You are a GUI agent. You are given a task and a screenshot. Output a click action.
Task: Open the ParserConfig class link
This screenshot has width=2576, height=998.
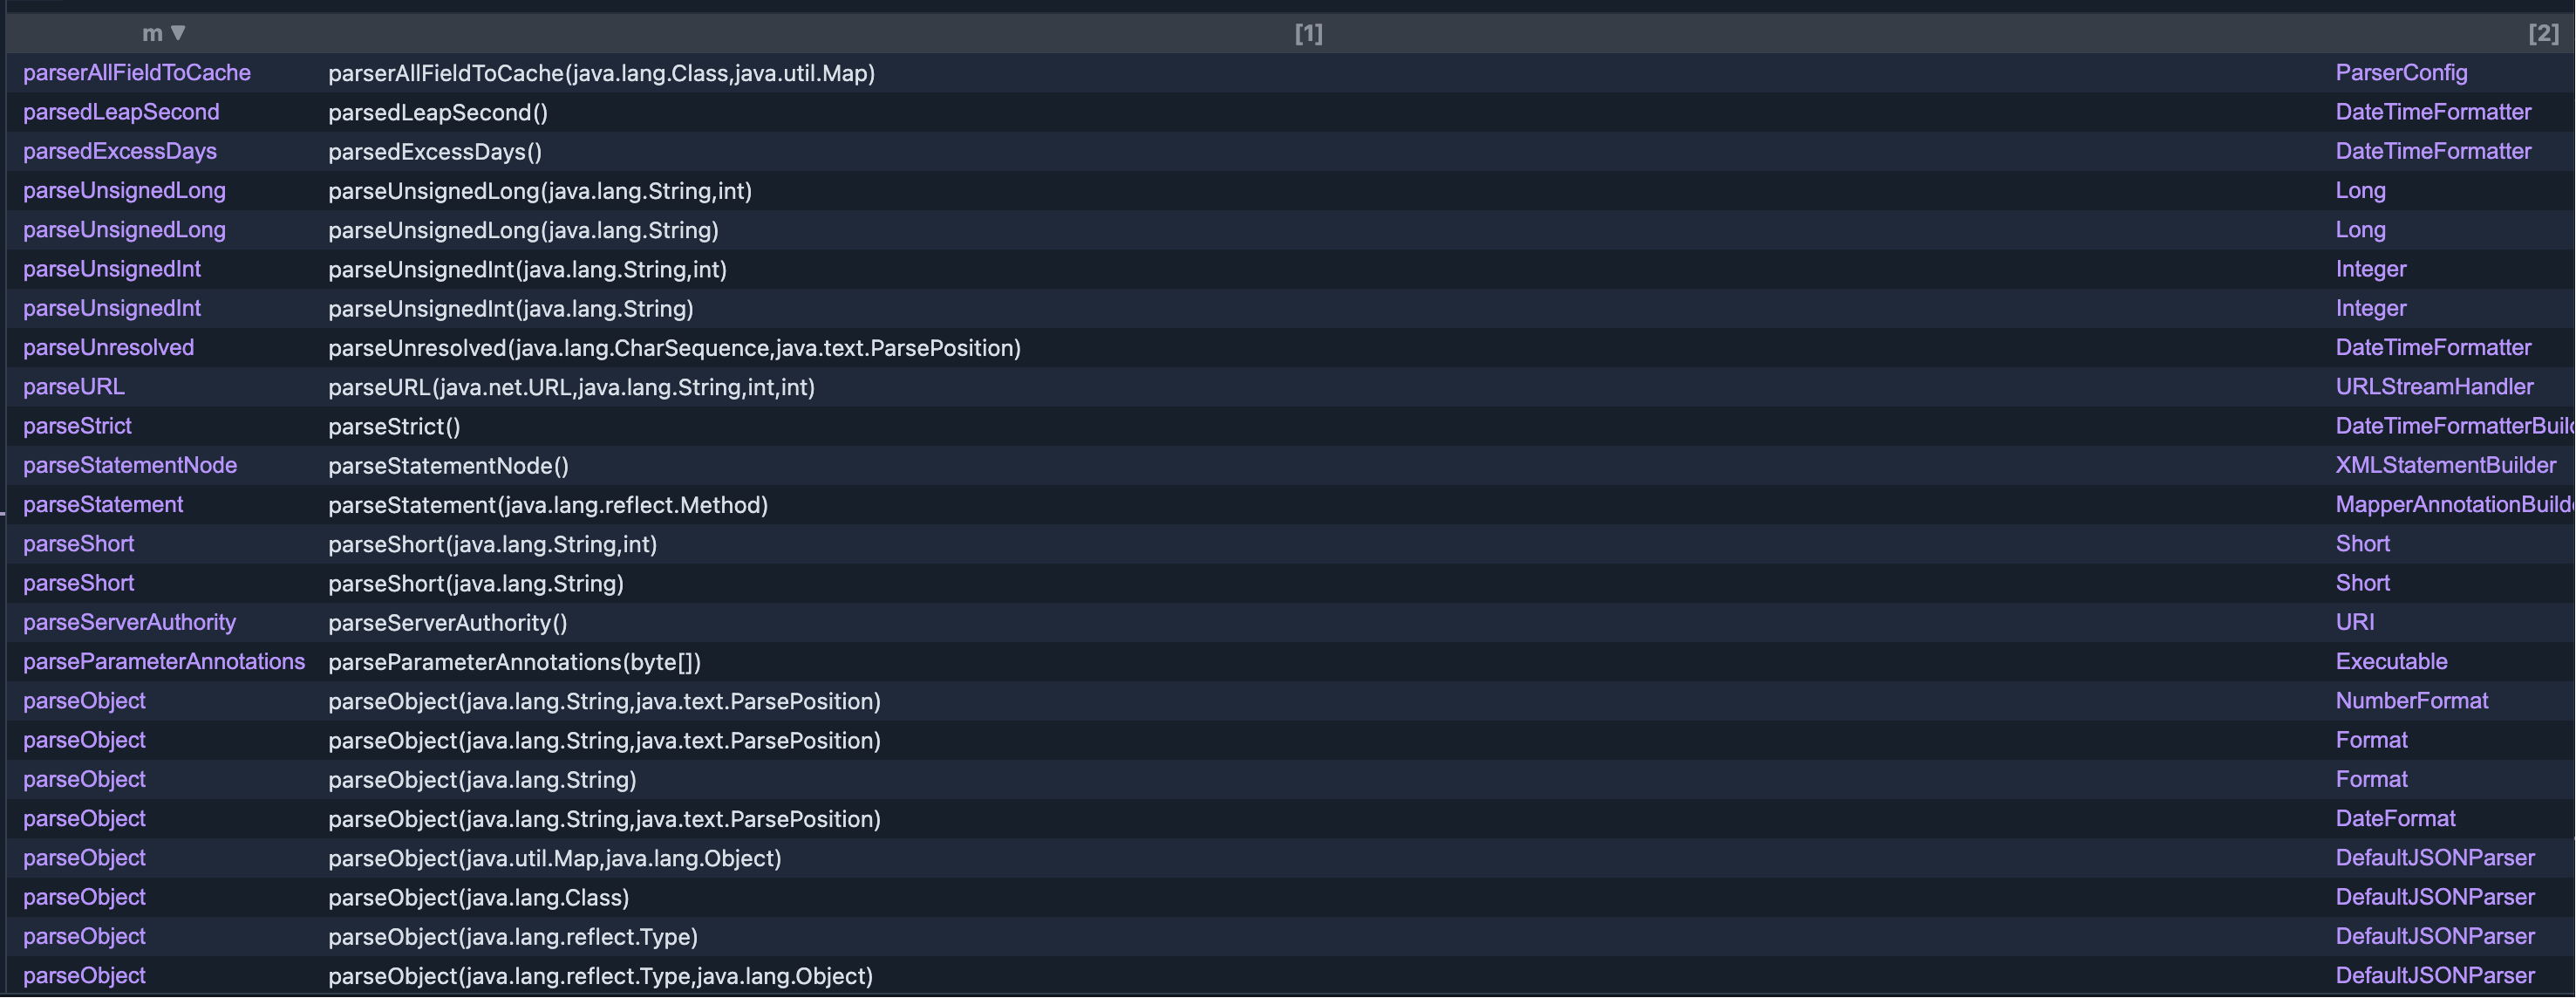[x=2401, y=73]
